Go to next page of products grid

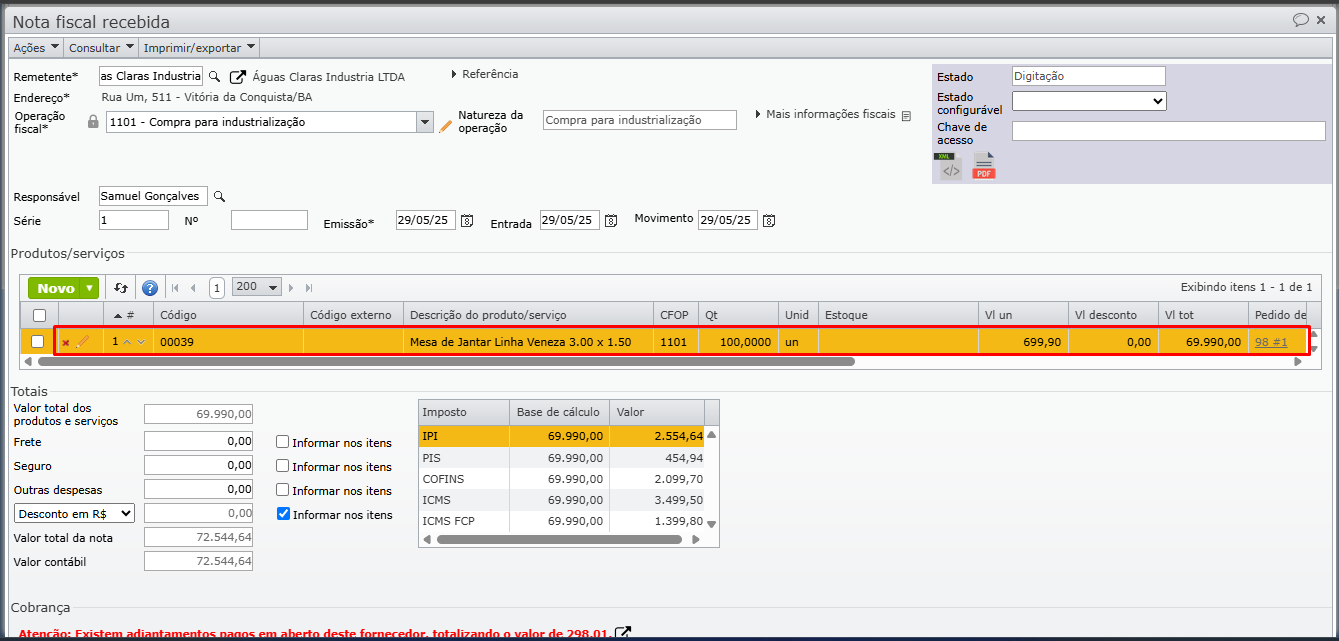click(292, 288)
